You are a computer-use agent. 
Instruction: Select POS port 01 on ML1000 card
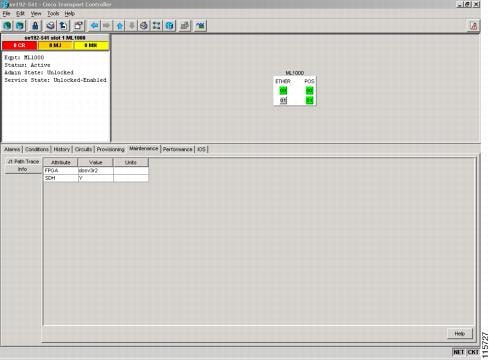309,100
